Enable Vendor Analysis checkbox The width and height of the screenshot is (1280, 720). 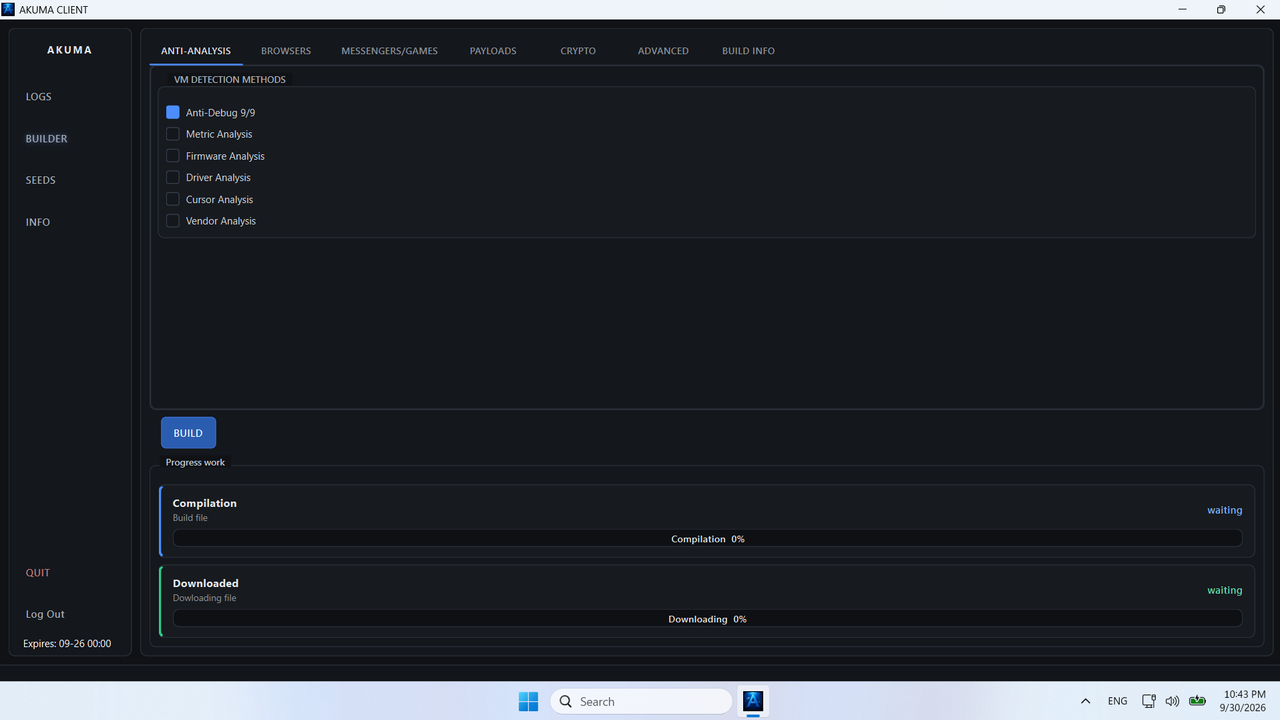[173, 221]
